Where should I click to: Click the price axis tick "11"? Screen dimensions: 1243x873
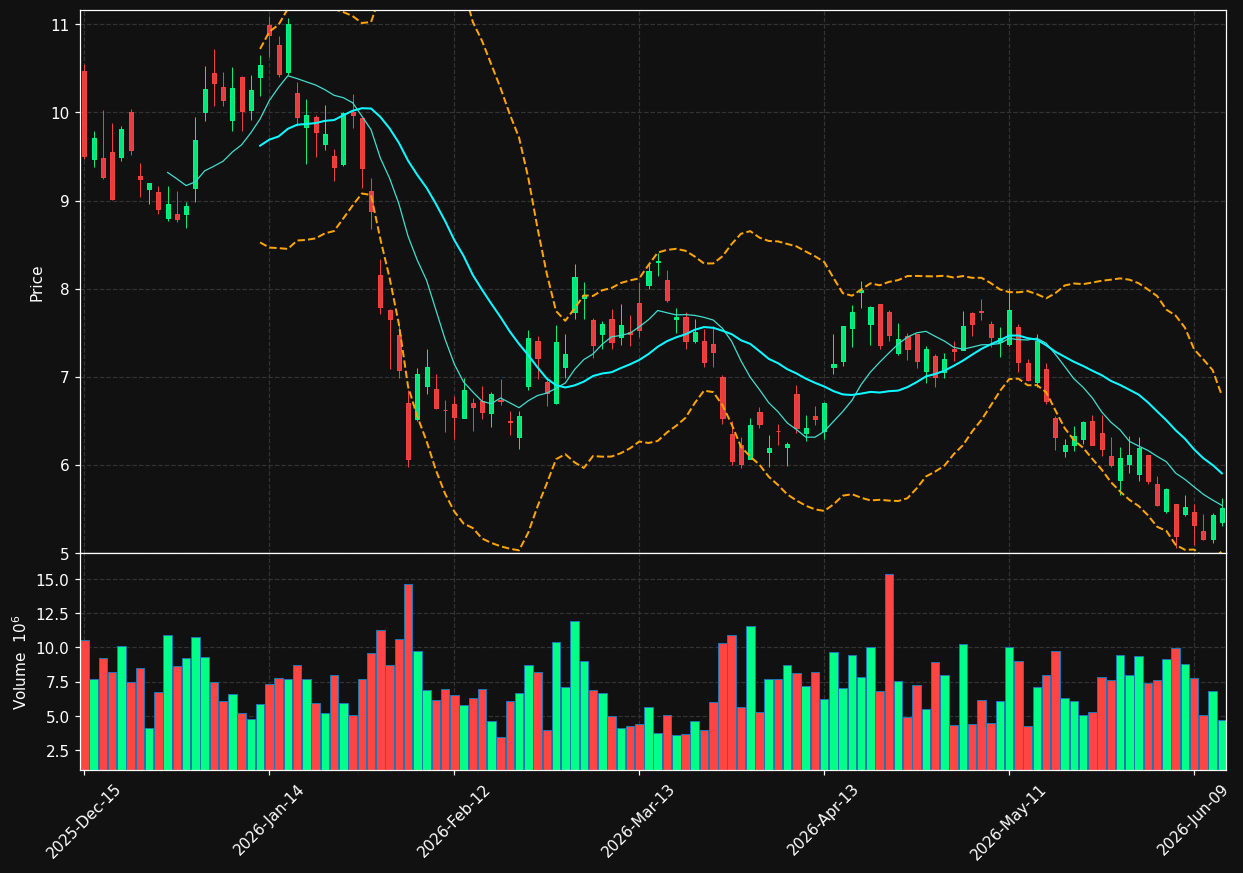(61, 25)
